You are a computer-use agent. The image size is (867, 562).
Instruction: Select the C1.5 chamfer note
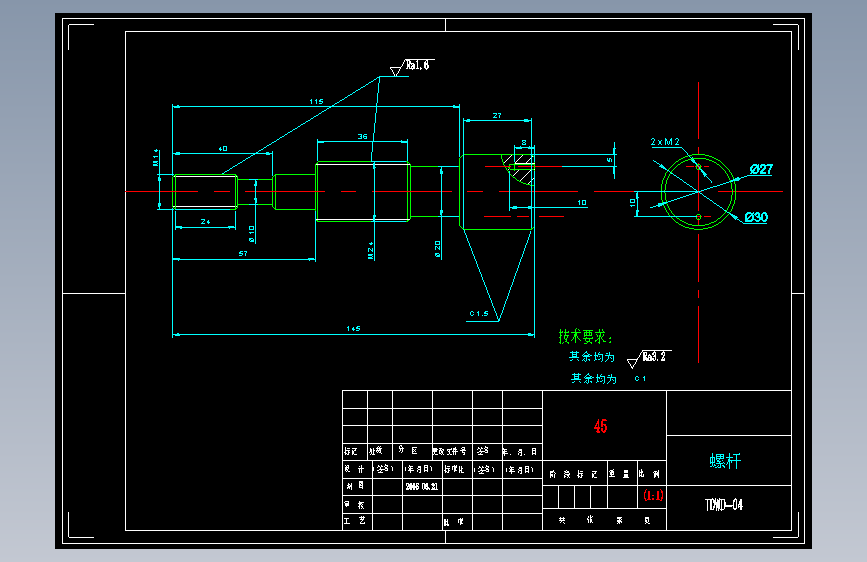[x=479, y=314]
